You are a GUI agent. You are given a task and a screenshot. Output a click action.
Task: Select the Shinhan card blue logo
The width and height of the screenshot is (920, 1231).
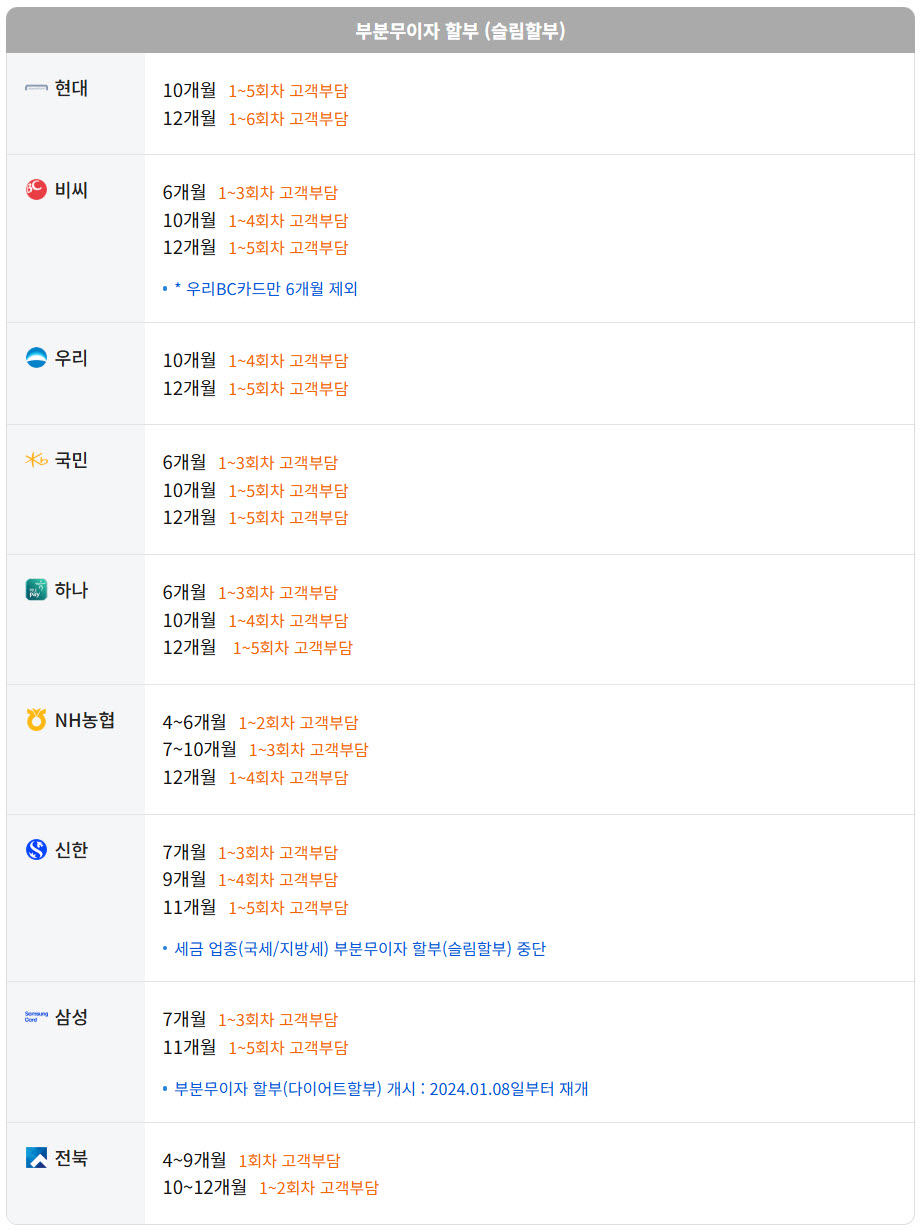[x=36, y=850]
